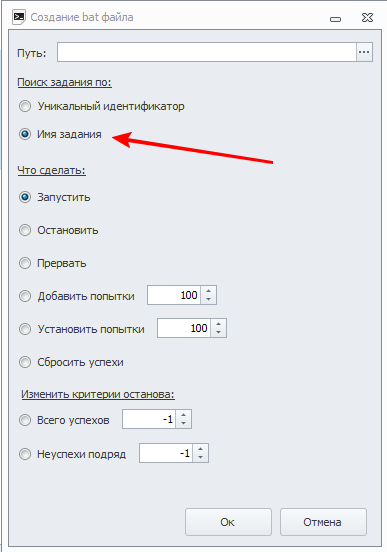Select Имя задания radio option
Image resolution: width=387 pixels, height=552 pixels.
[25, 134]
